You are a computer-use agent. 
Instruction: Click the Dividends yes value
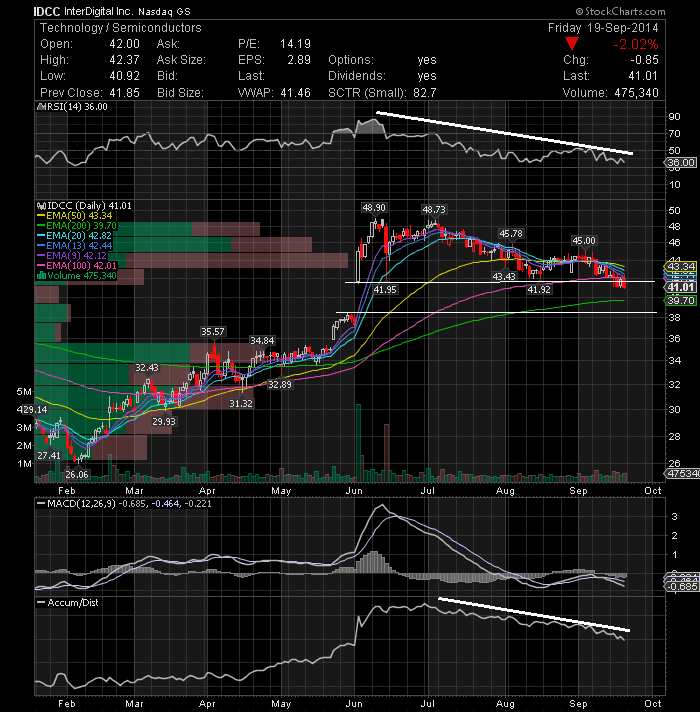coord(427,76)
